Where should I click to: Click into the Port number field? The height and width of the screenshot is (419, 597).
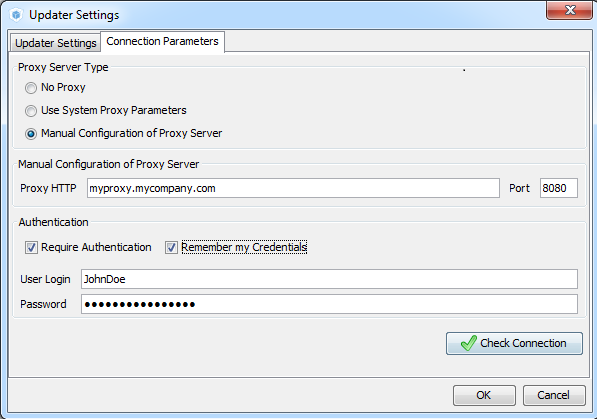559,188
